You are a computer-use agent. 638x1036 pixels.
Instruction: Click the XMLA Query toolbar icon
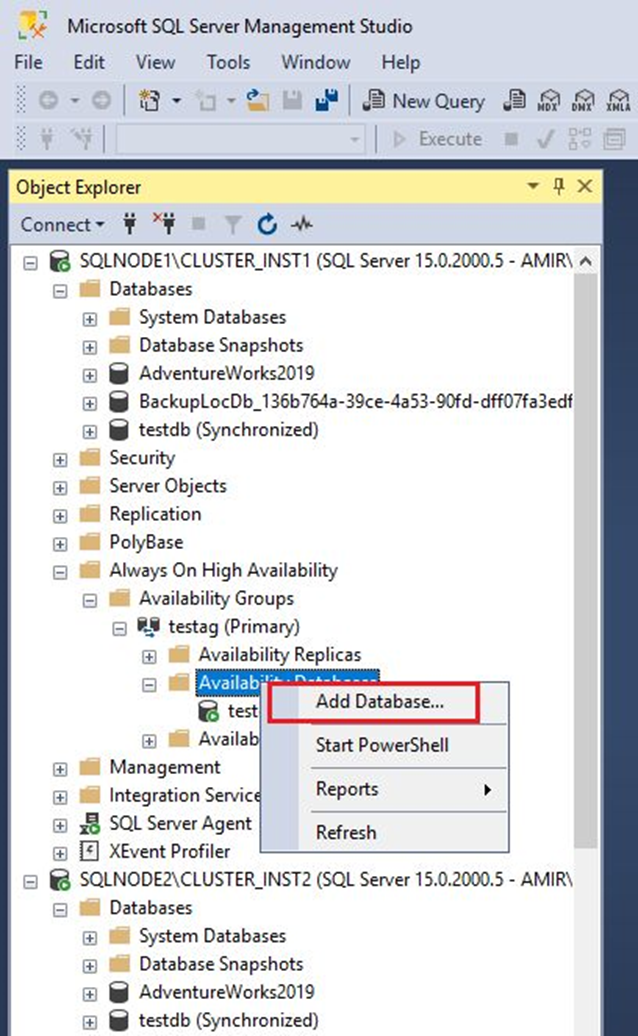point(619,101)
